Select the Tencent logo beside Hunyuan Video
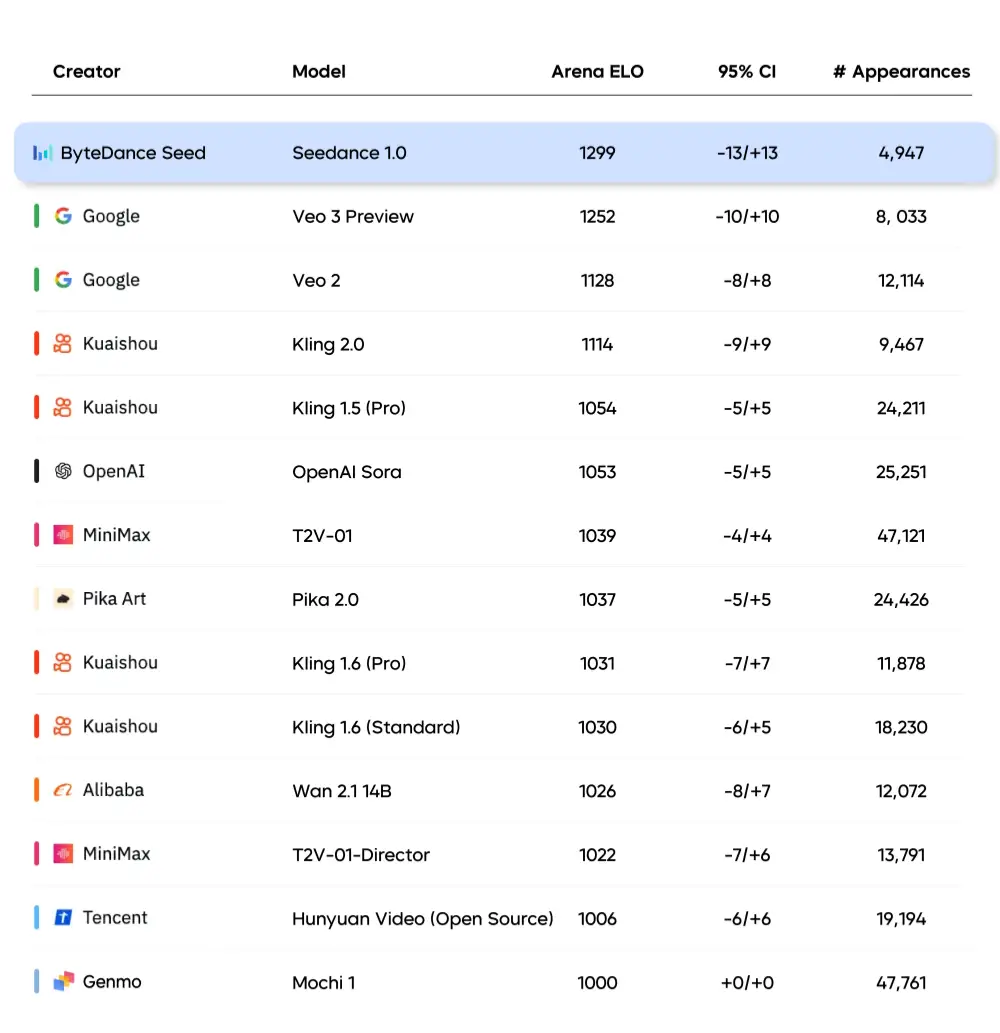This screenshot has width=1000, height=1033. pos(64,918)
